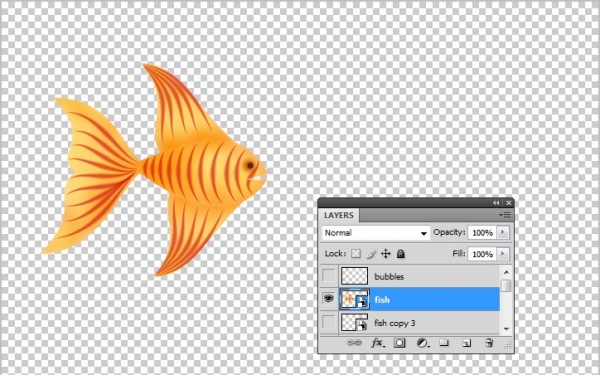This screenshot has height=375, width=600.
Task: Open the Fill slider arrow
Action: 503,254
